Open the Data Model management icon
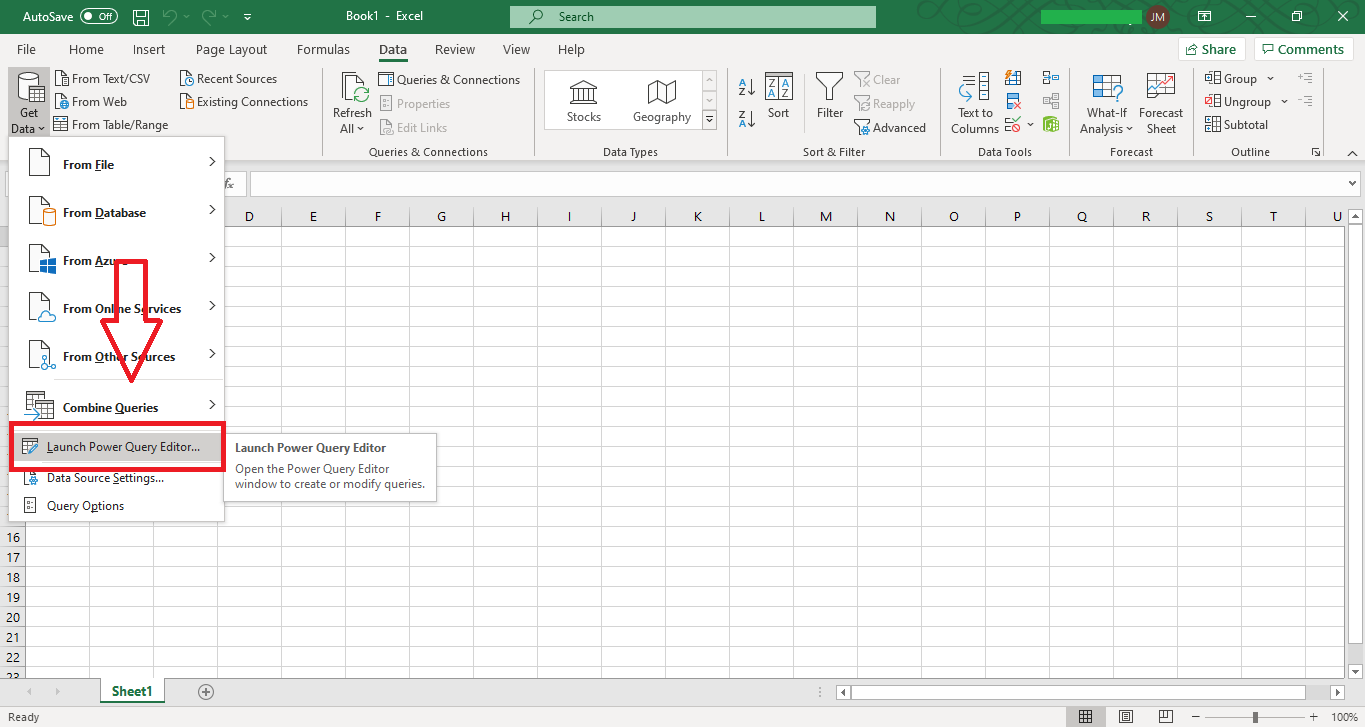 click(1051, 125)
